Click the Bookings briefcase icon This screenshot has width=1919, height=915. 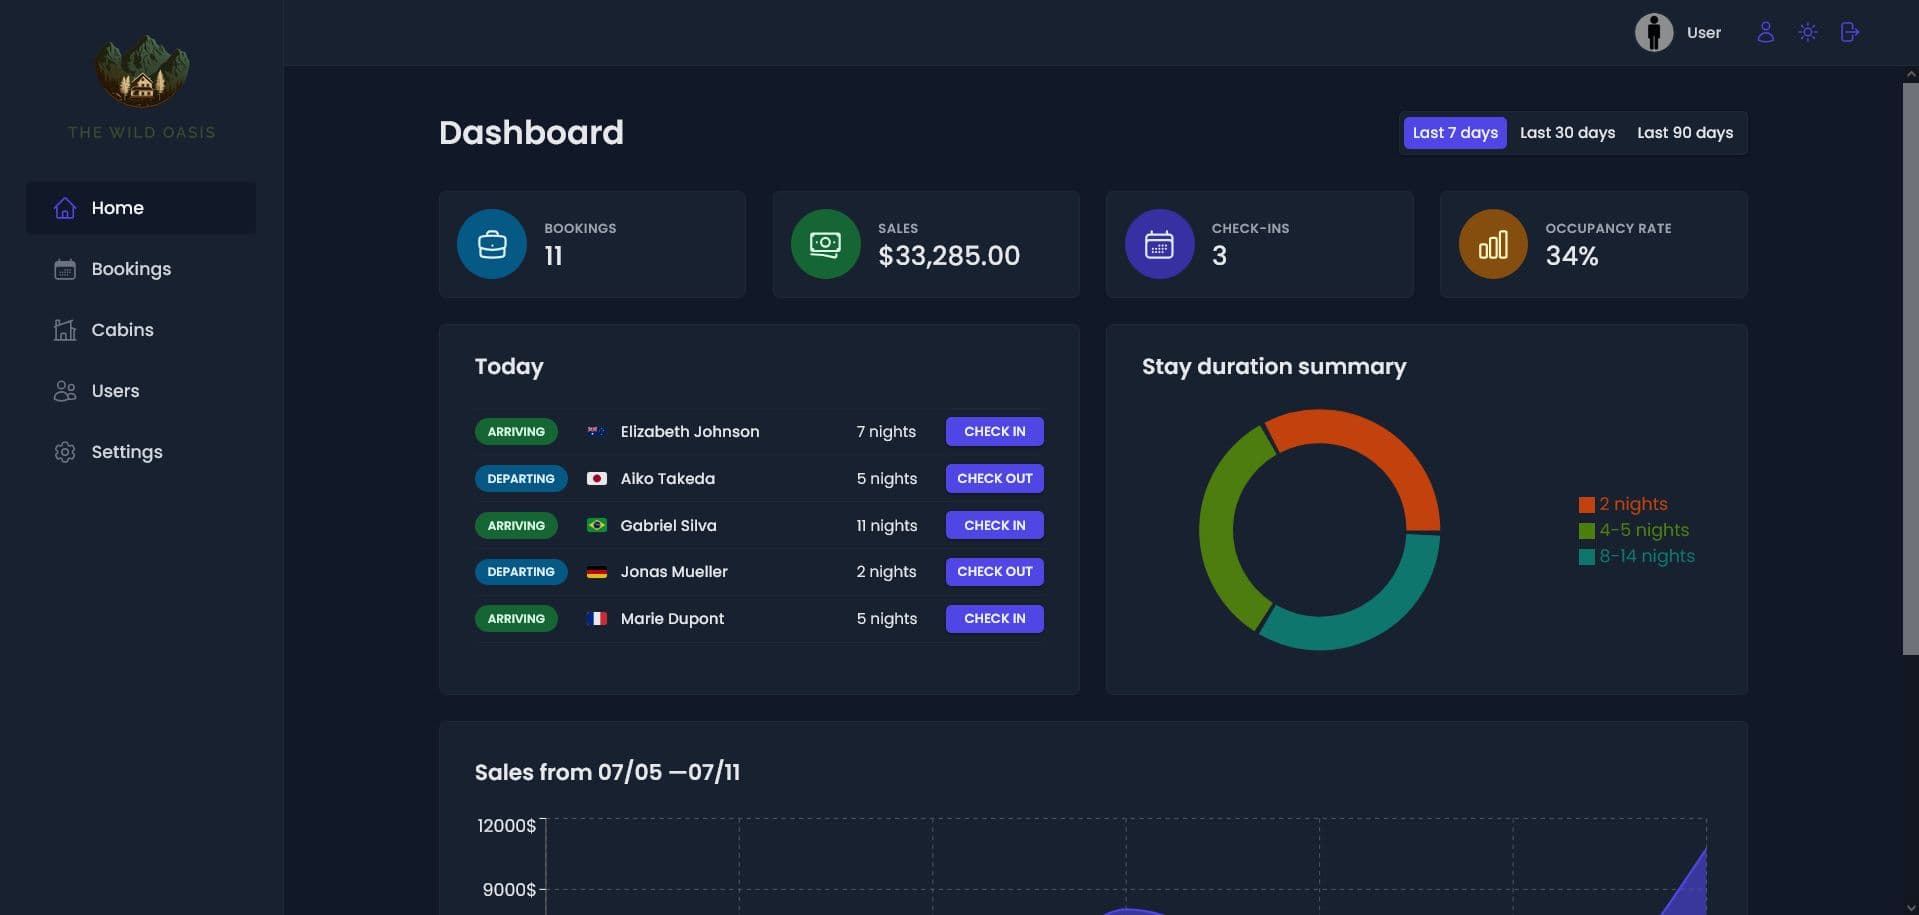(x=492, y=244)
